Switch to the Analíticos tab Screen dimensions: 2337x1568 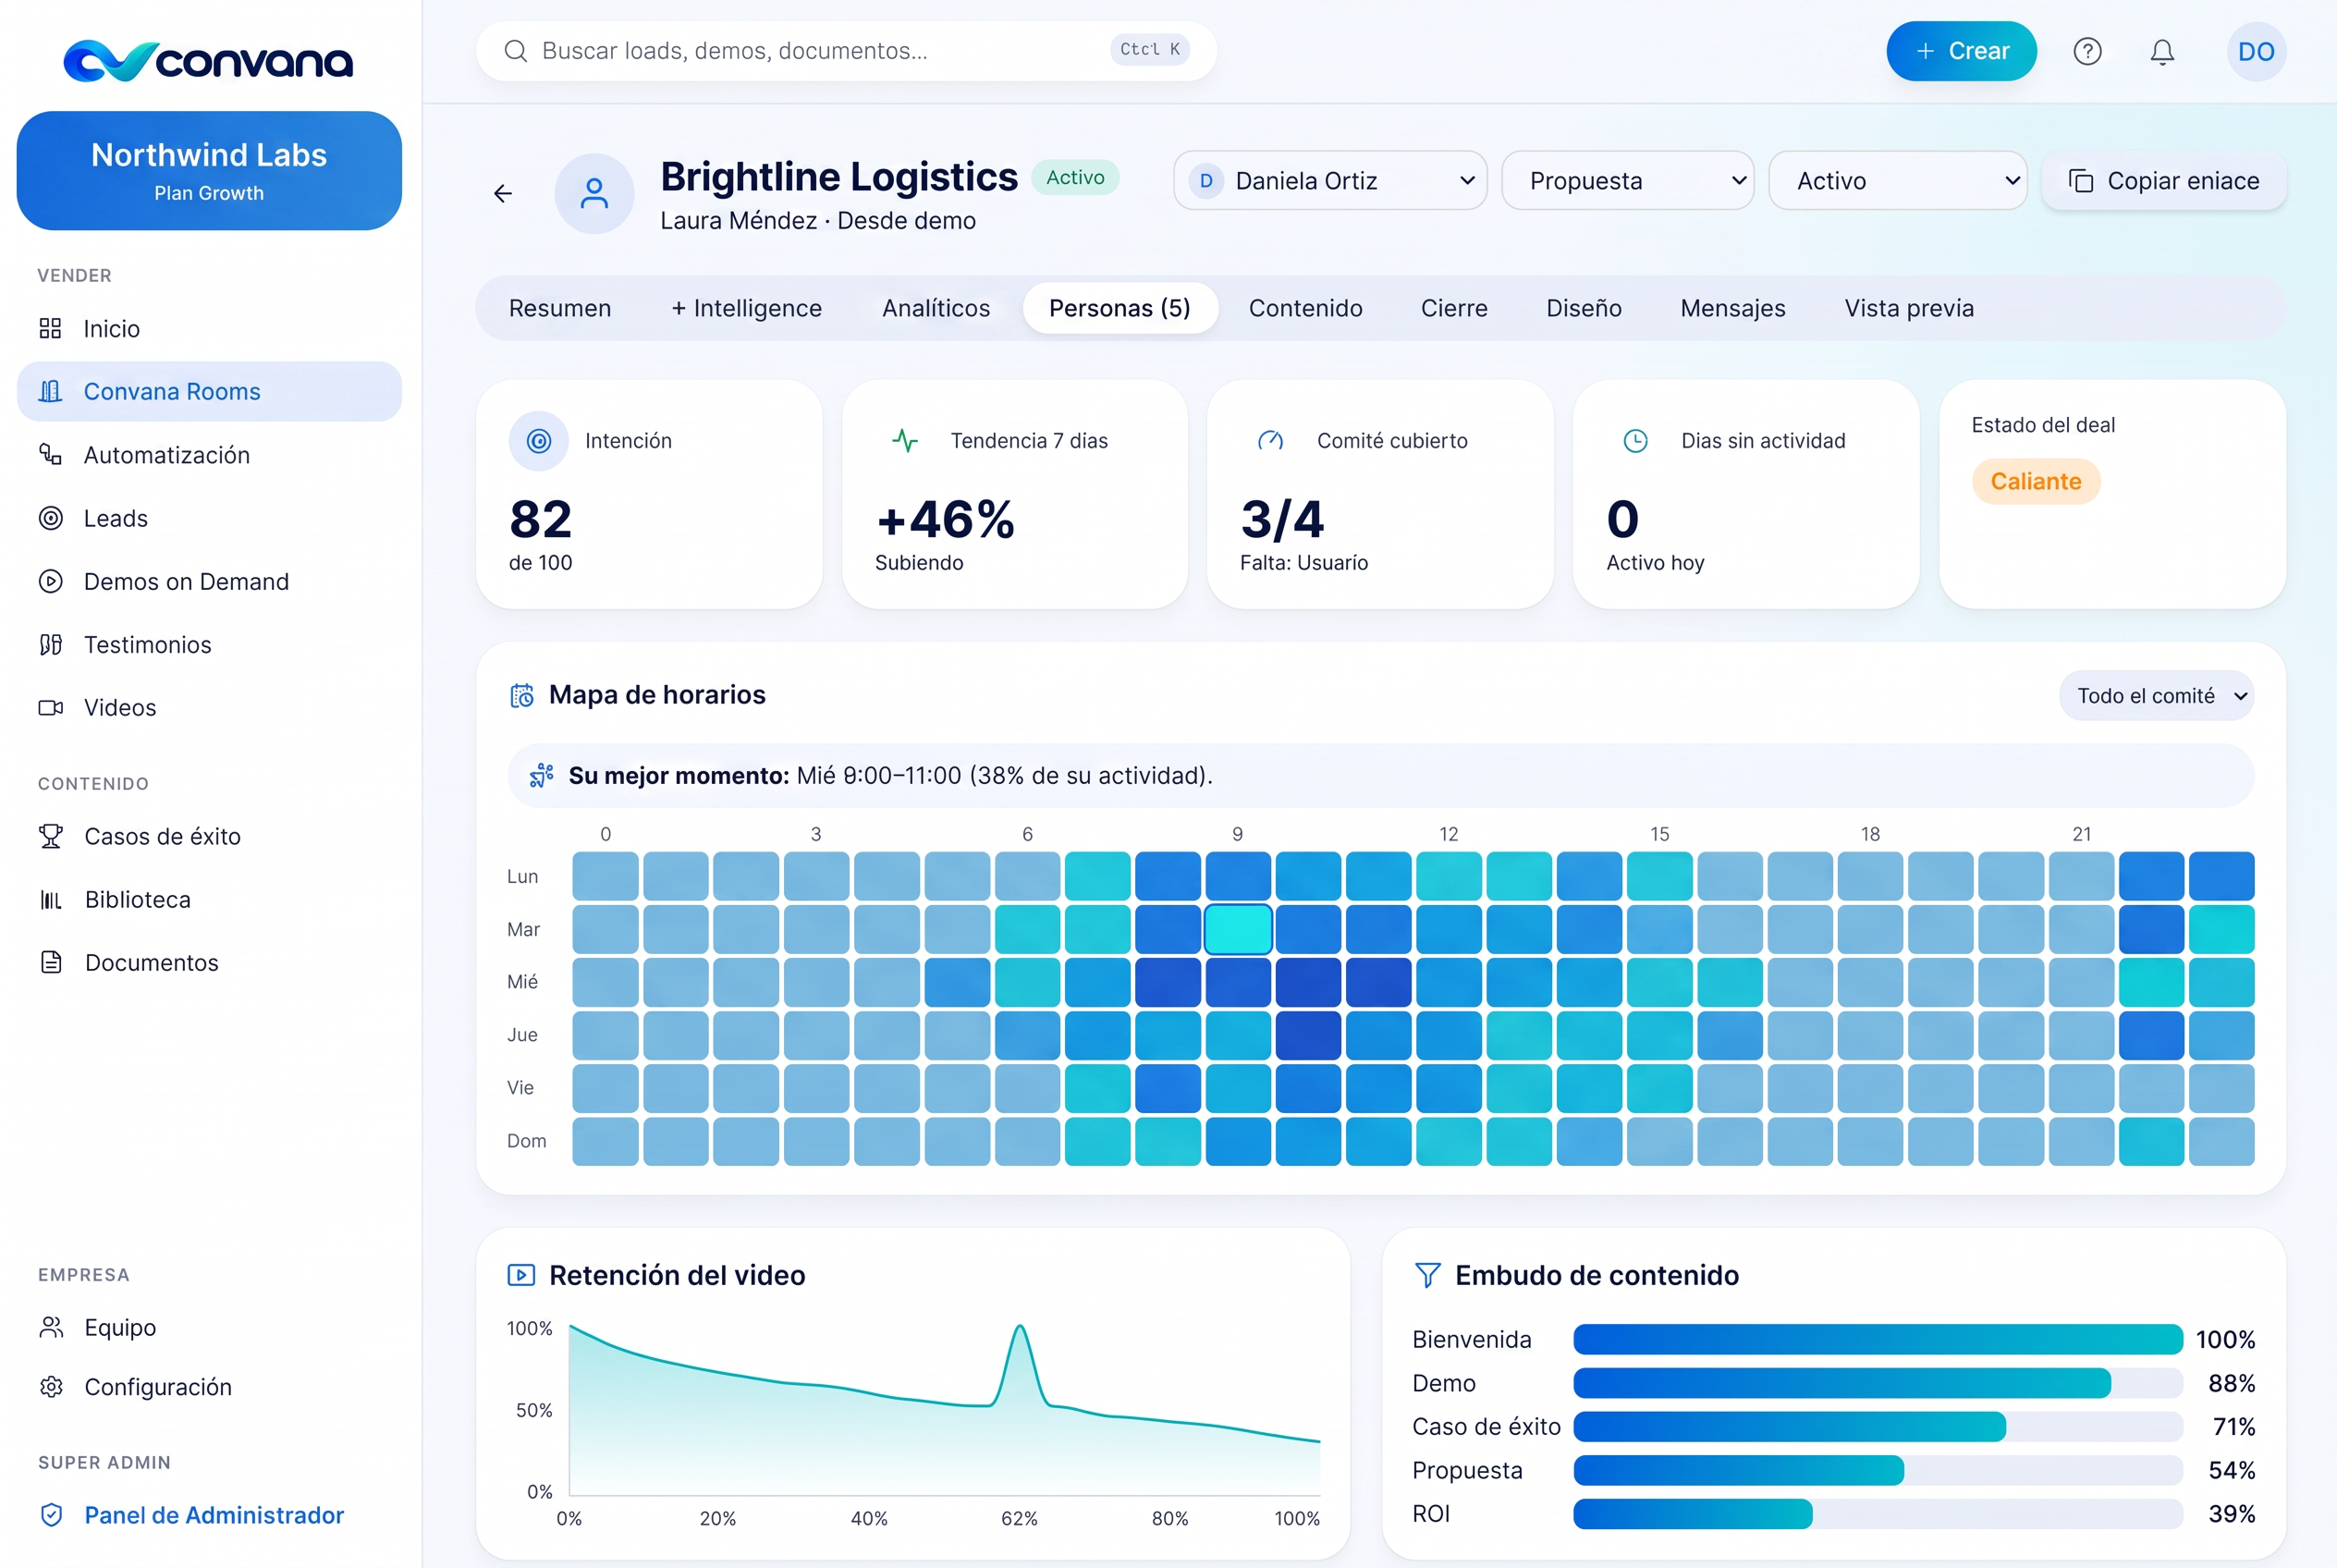(x=936, y=308)
